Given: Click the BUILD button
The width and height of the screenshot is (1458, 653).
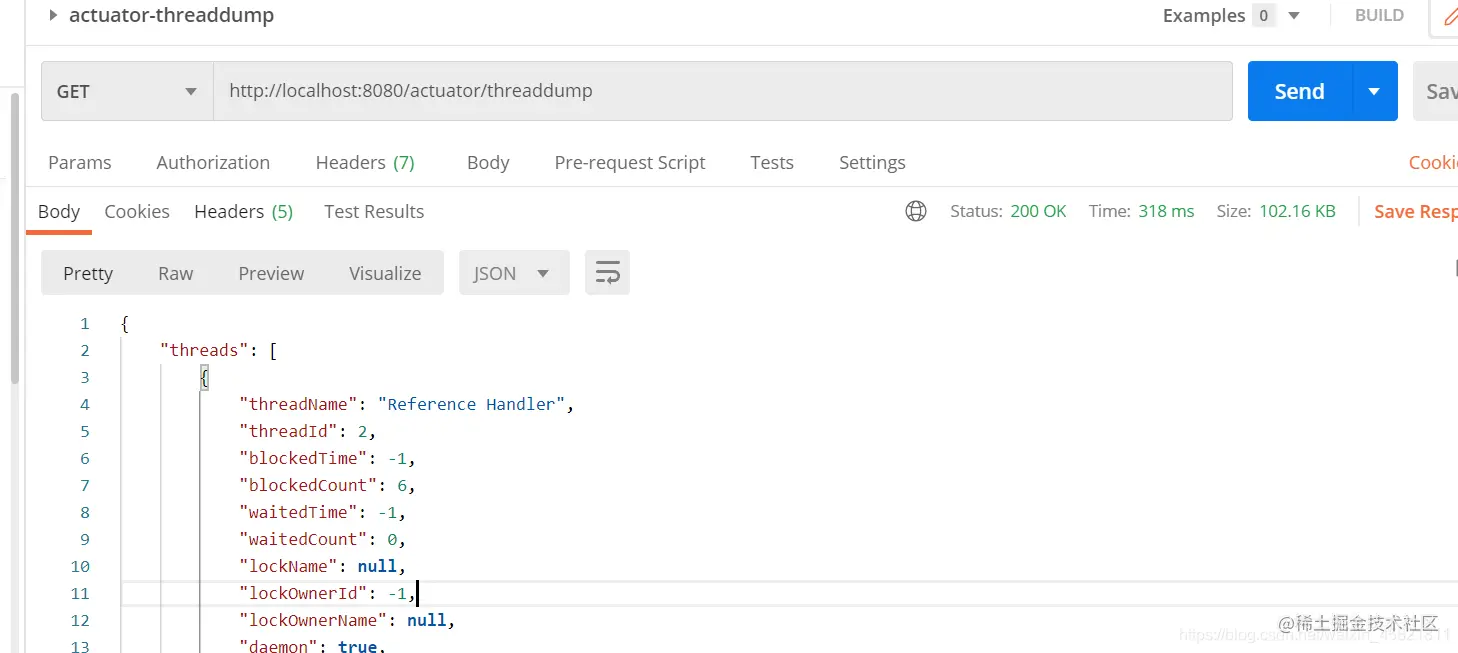Looking at the screenshot, I should (1379, 15).
